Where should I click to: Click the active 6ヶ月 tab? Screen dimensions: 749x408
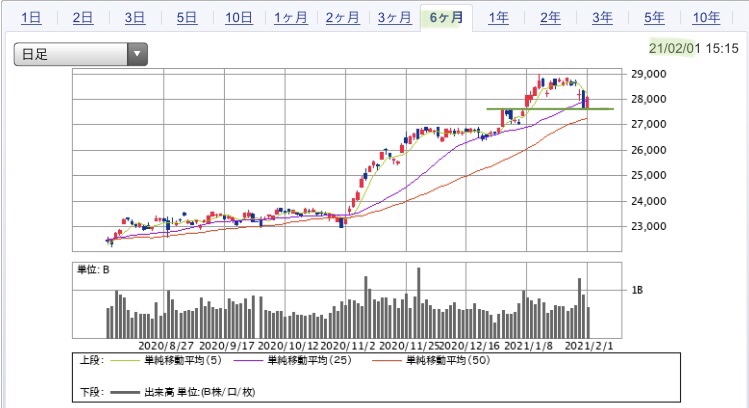tap(447, 18)
